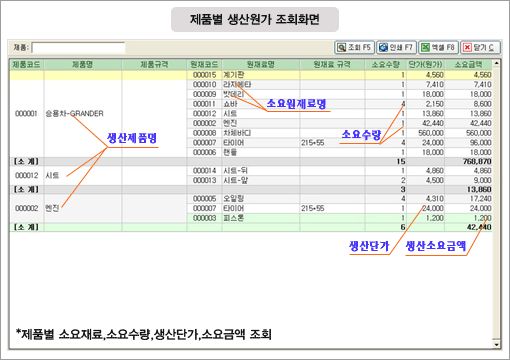The width and height of the screenshot is (510, 360).
Task: Select material code 000013 cell
Action: (x=205, y=180)
